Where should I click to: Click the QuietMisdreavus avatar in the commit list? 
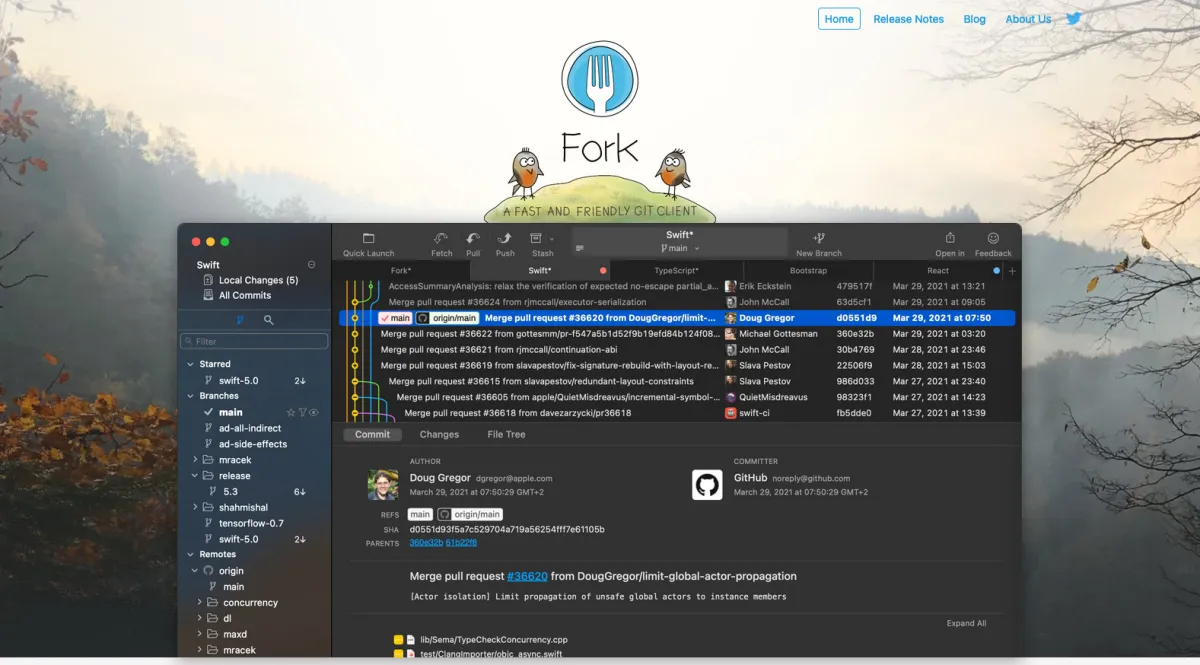point(731,397)
